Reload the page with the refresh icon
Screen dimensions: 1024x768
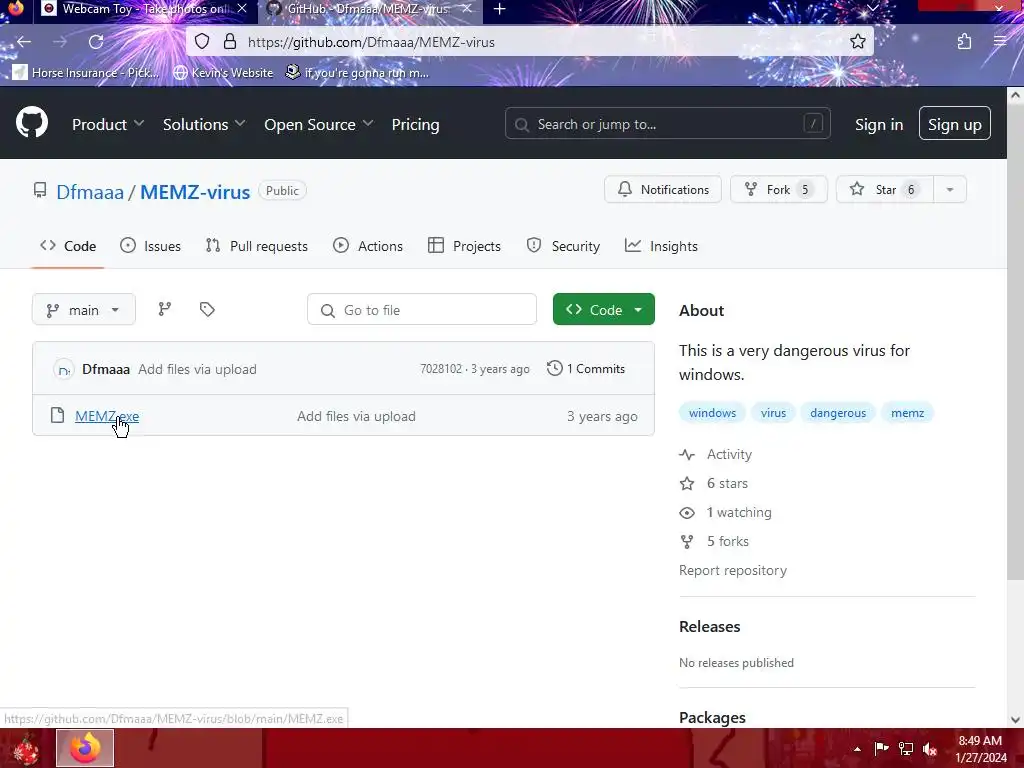pyautogui.click(x=96, y=42)
